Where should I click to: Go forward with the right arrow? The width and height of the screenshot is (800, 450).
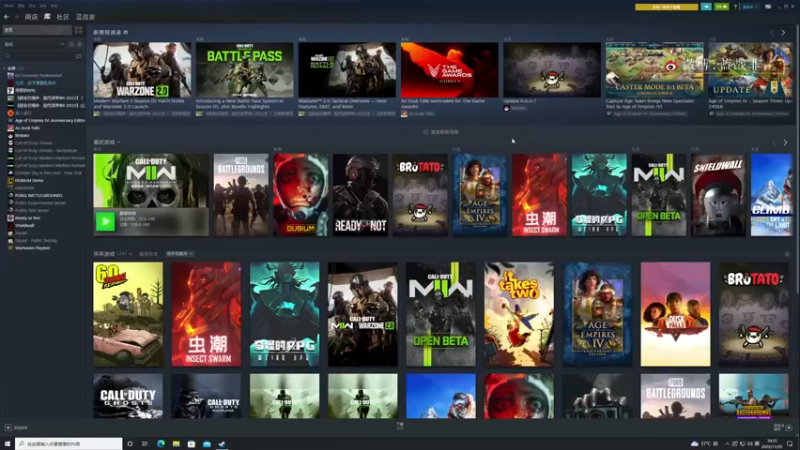(x=16, y=17)
